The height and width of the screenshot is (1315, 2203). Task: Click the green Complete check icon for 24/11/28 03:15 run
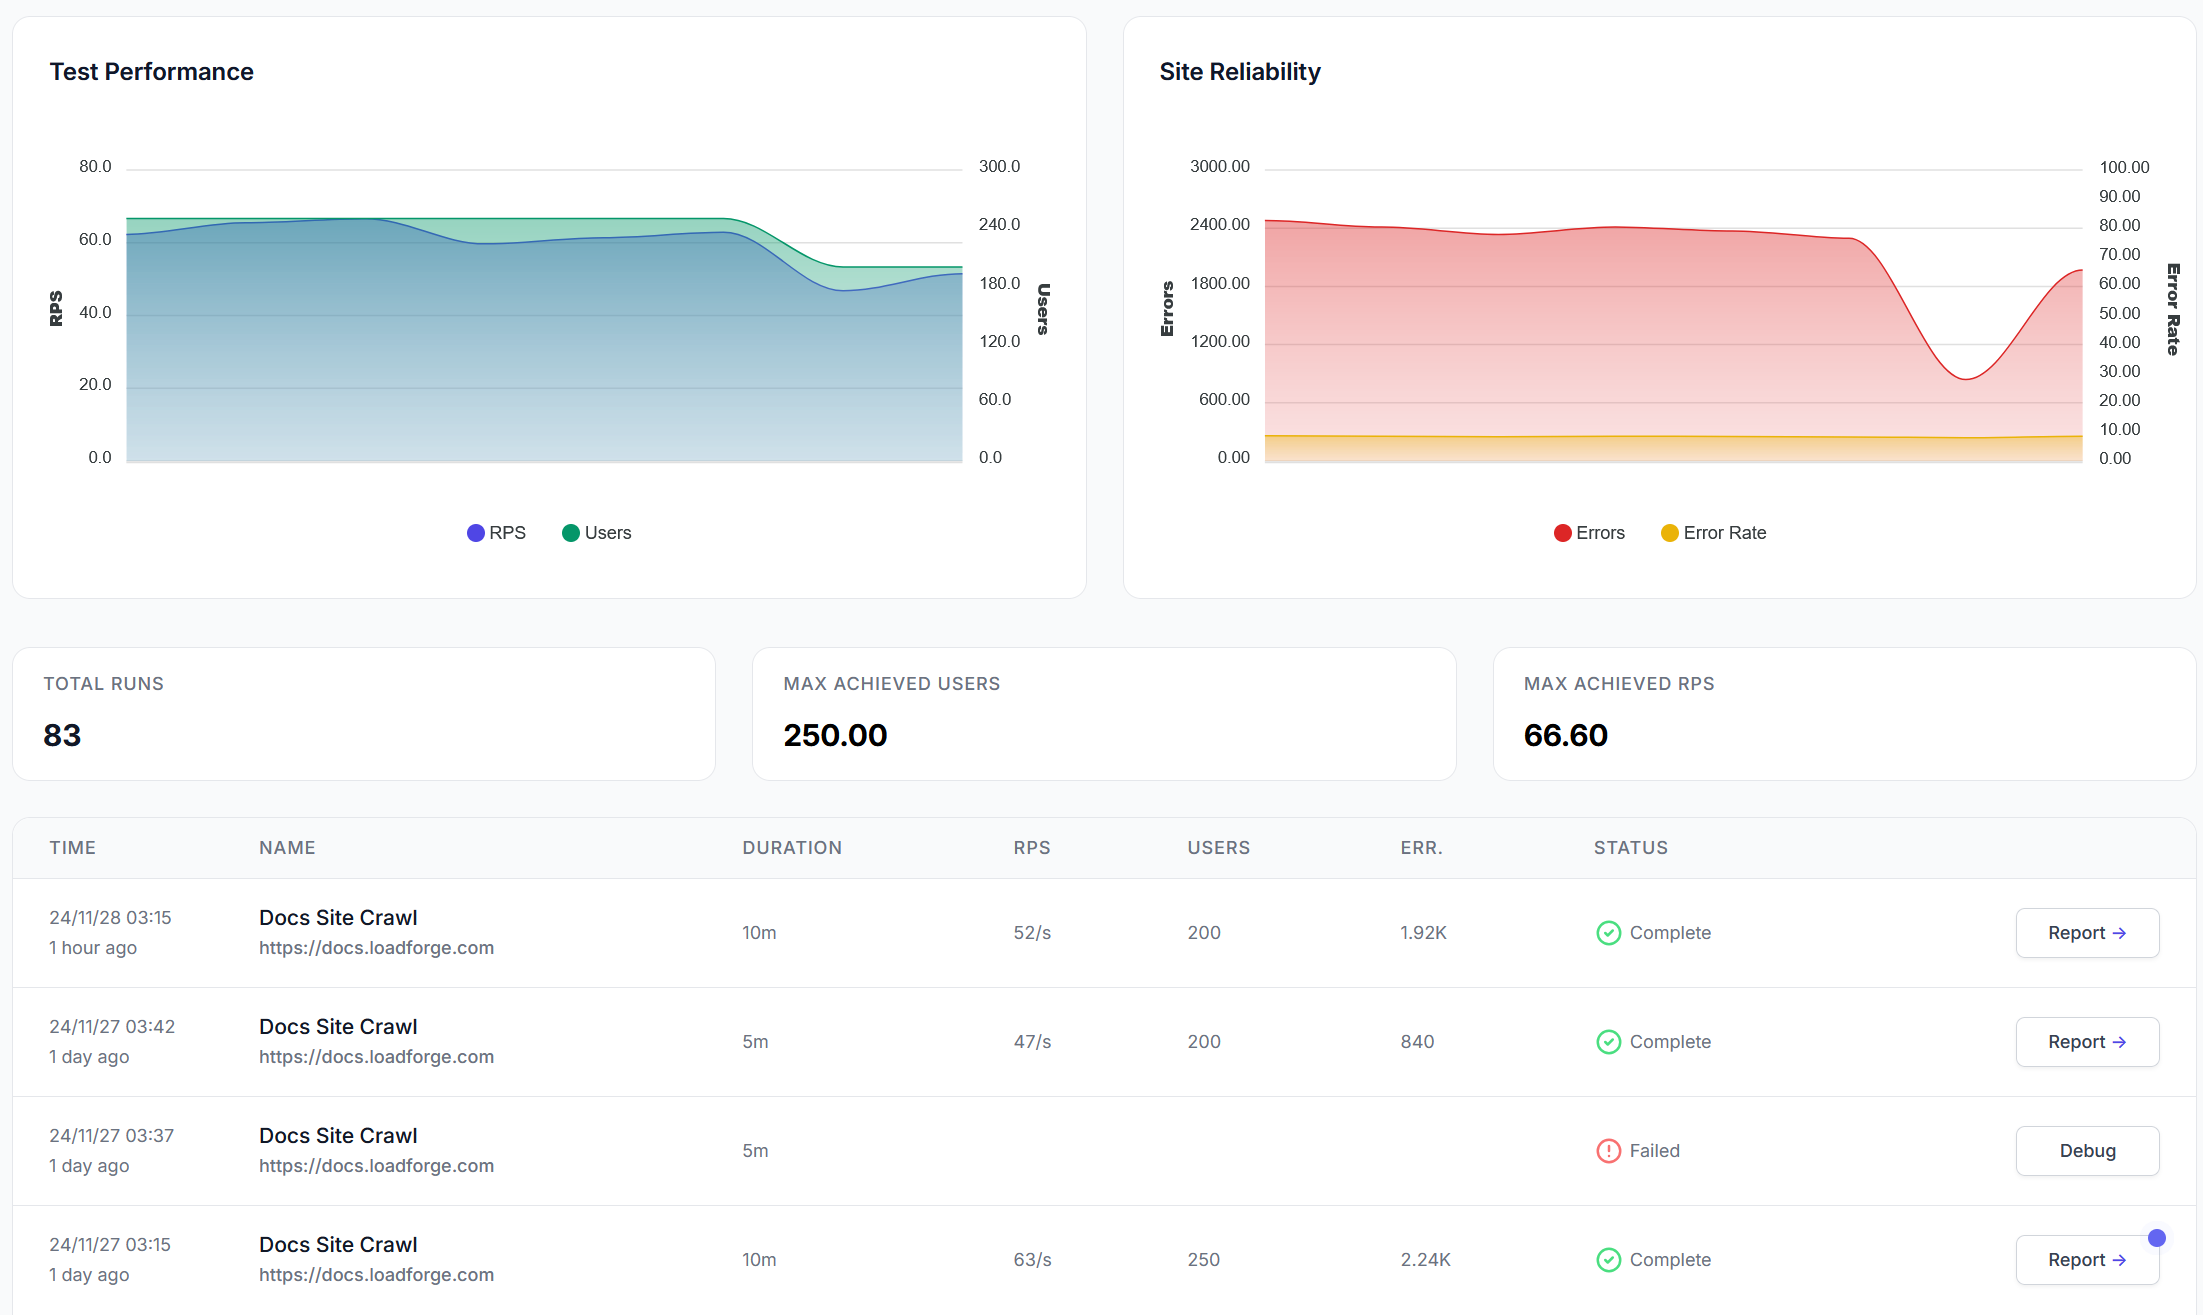pyautogui.click(x=1608, y=933)
